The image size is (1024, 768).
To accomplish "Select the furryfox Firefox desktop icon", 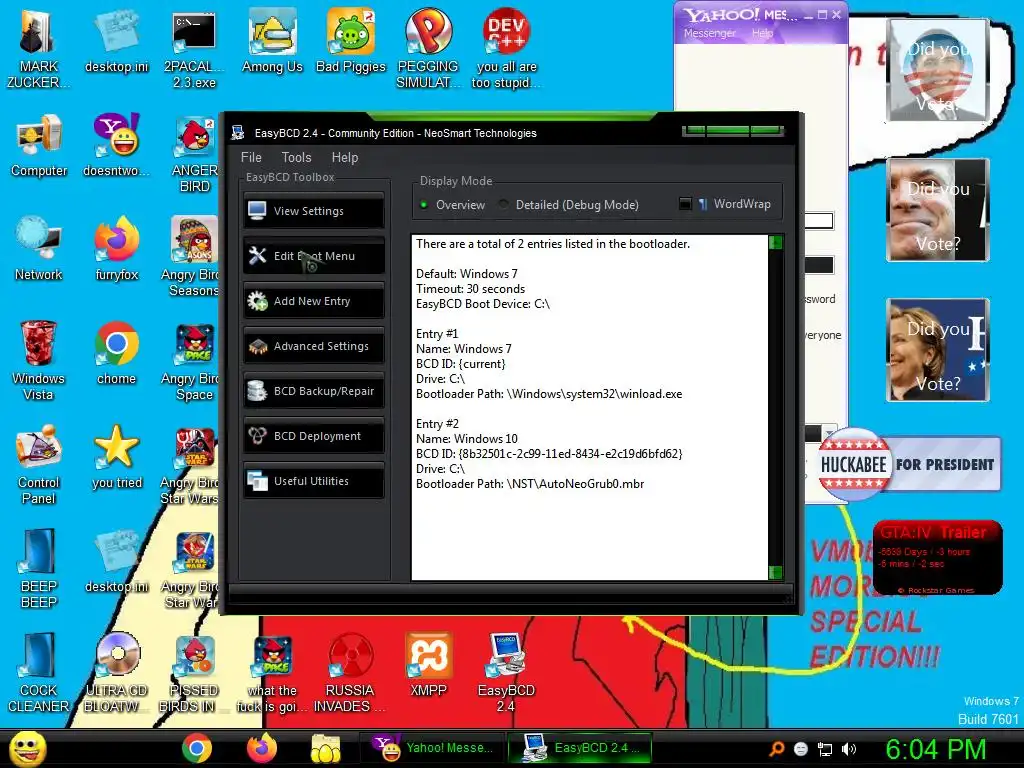I will (x=116, y=249).
